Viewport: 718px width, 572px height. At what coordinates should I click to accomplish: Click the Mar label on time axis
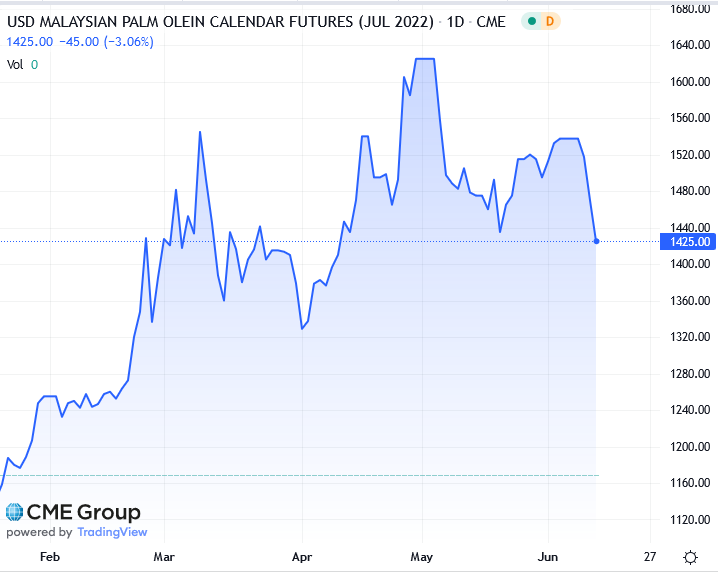coord(165,557)
